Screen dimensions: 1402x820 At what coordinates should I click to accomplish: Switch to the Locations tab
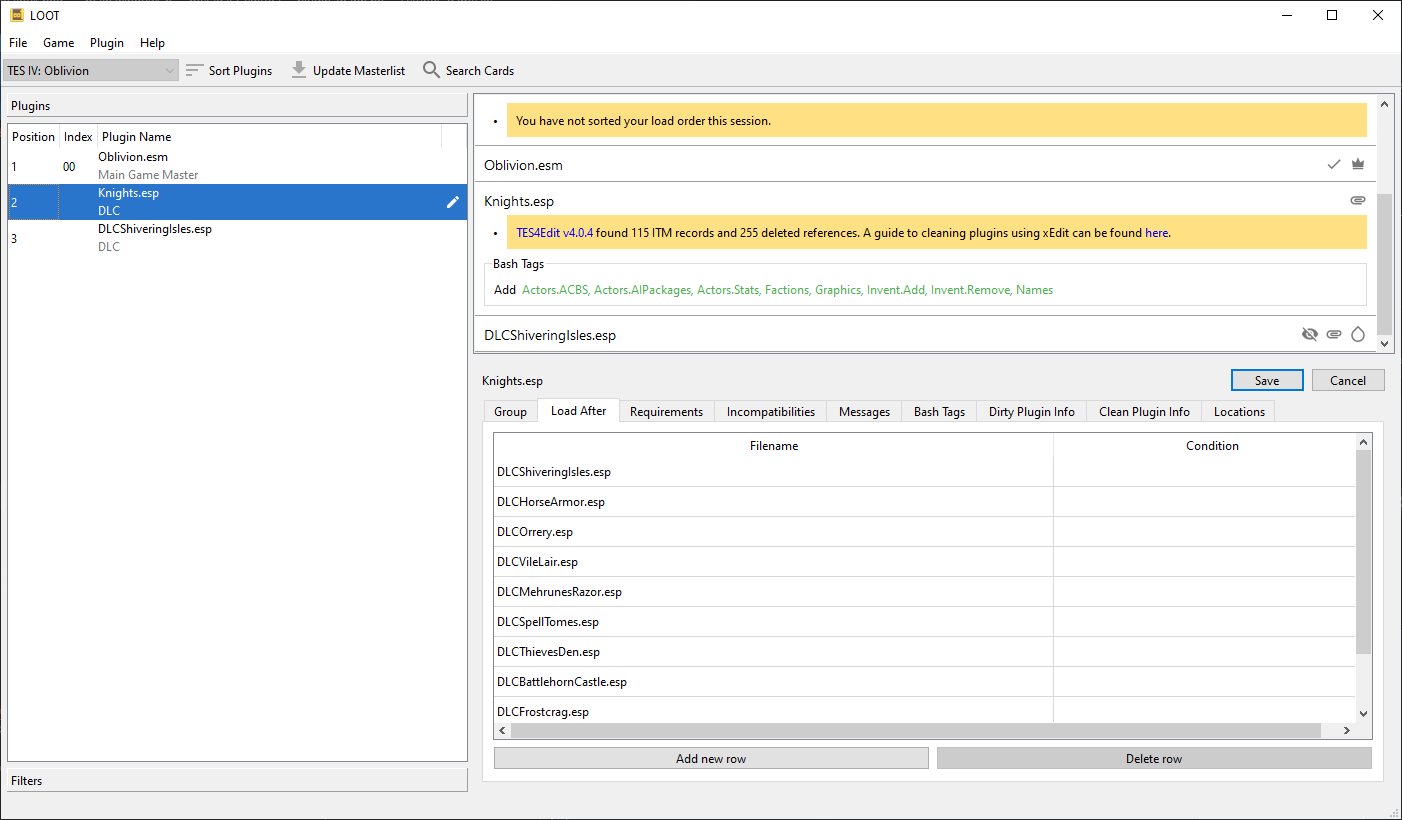pos(1239,412)
